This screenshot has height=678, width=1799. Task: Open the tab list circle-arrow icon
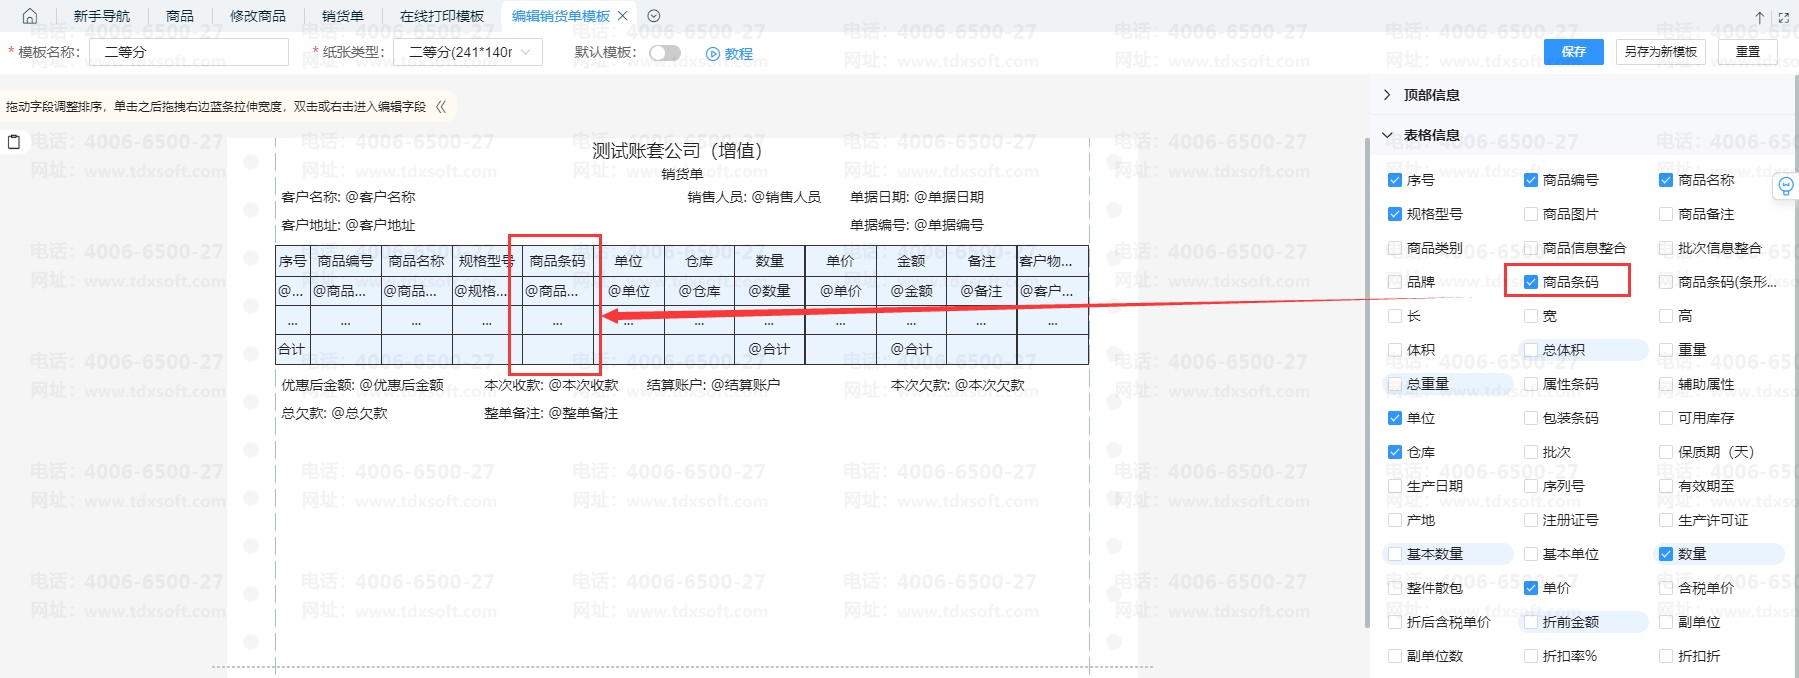point(654,16)
